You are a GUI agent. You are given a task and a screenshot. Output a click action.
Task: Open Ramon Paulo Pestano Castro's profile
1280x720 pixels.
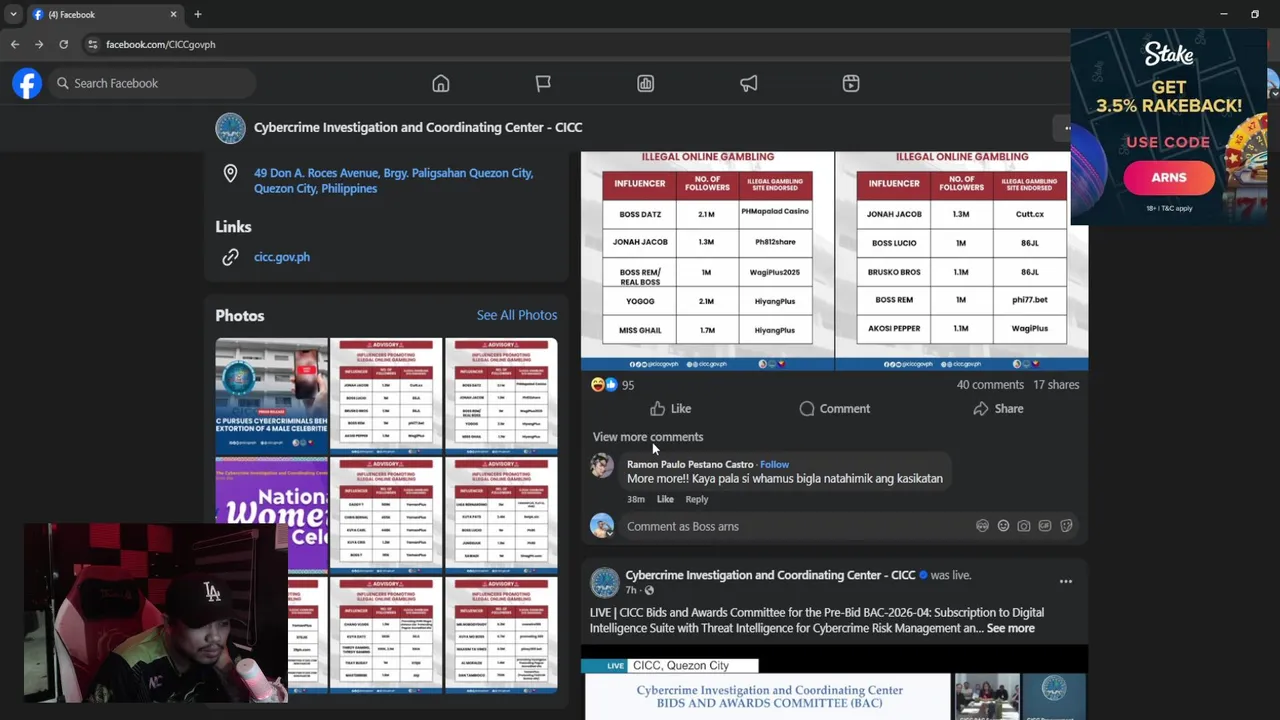coord(690,464)
